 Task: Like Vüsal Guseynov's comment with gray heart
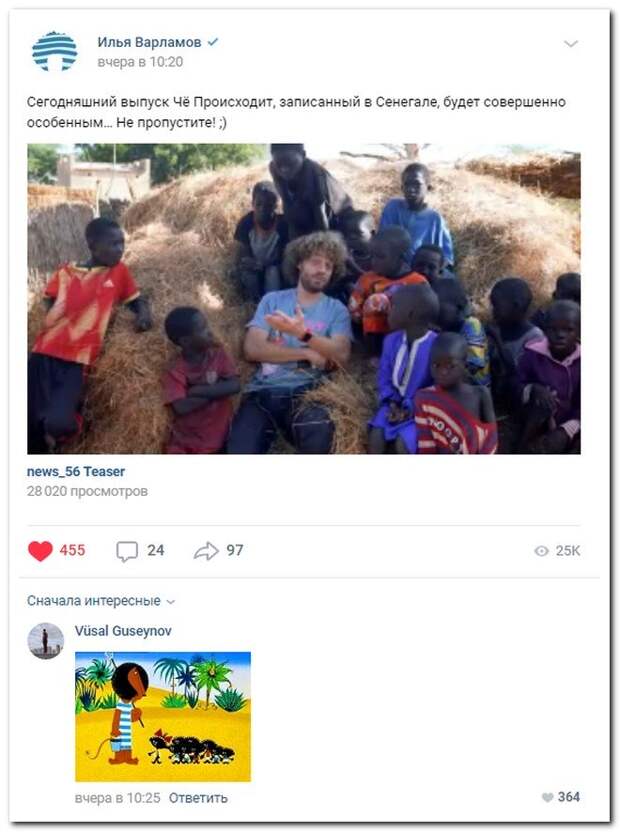coord(547,797)
